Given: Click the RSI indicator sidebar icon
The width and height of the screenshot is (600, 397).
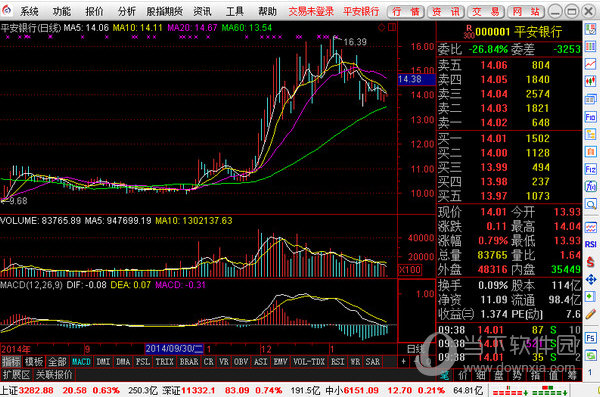Looking at the screenshot, I should point(590,244).
